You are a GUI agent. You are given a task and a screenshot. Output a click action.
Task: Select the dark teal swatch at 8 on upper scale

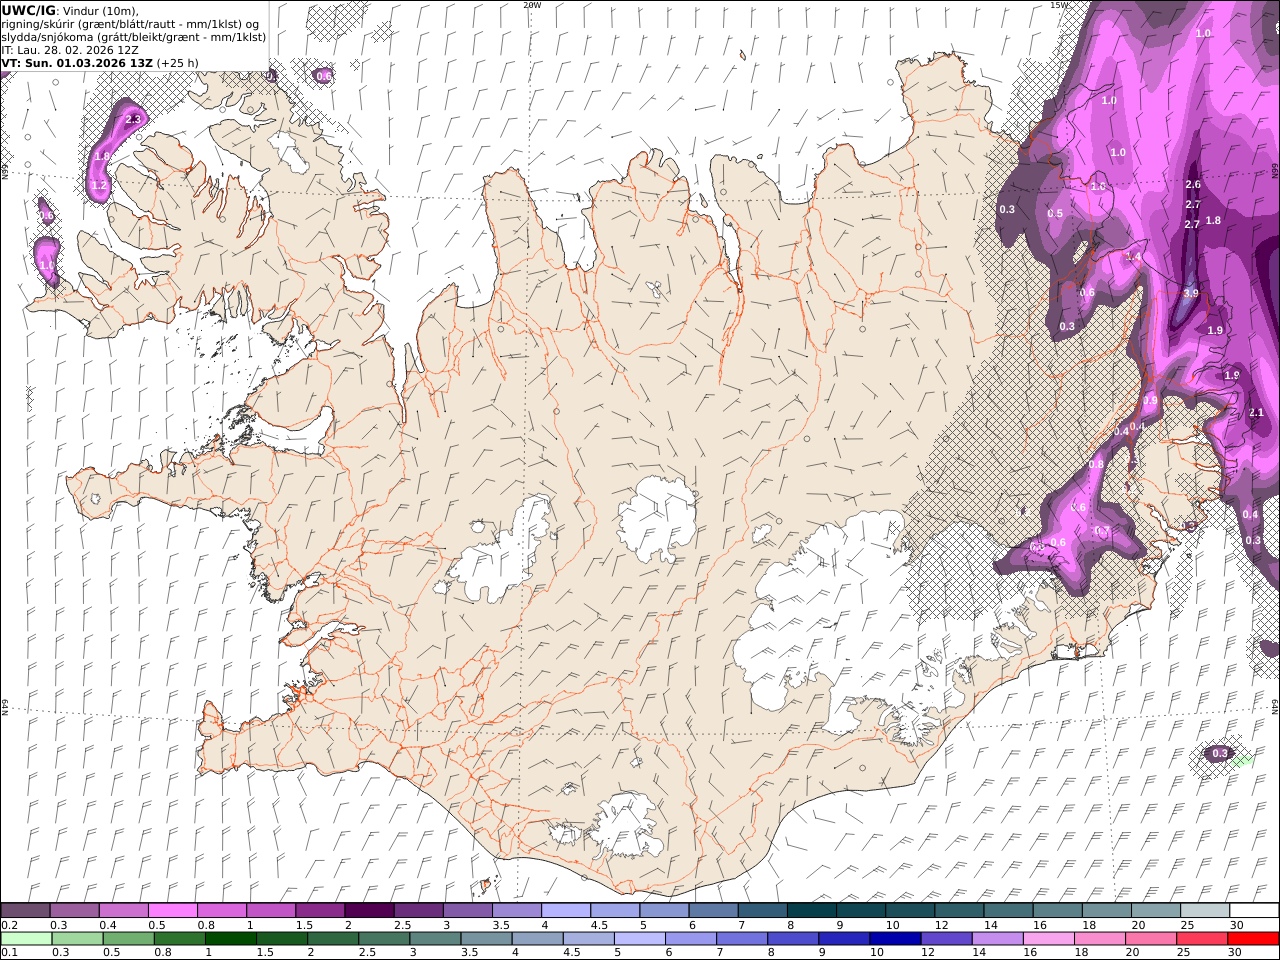tap(811, 911)
